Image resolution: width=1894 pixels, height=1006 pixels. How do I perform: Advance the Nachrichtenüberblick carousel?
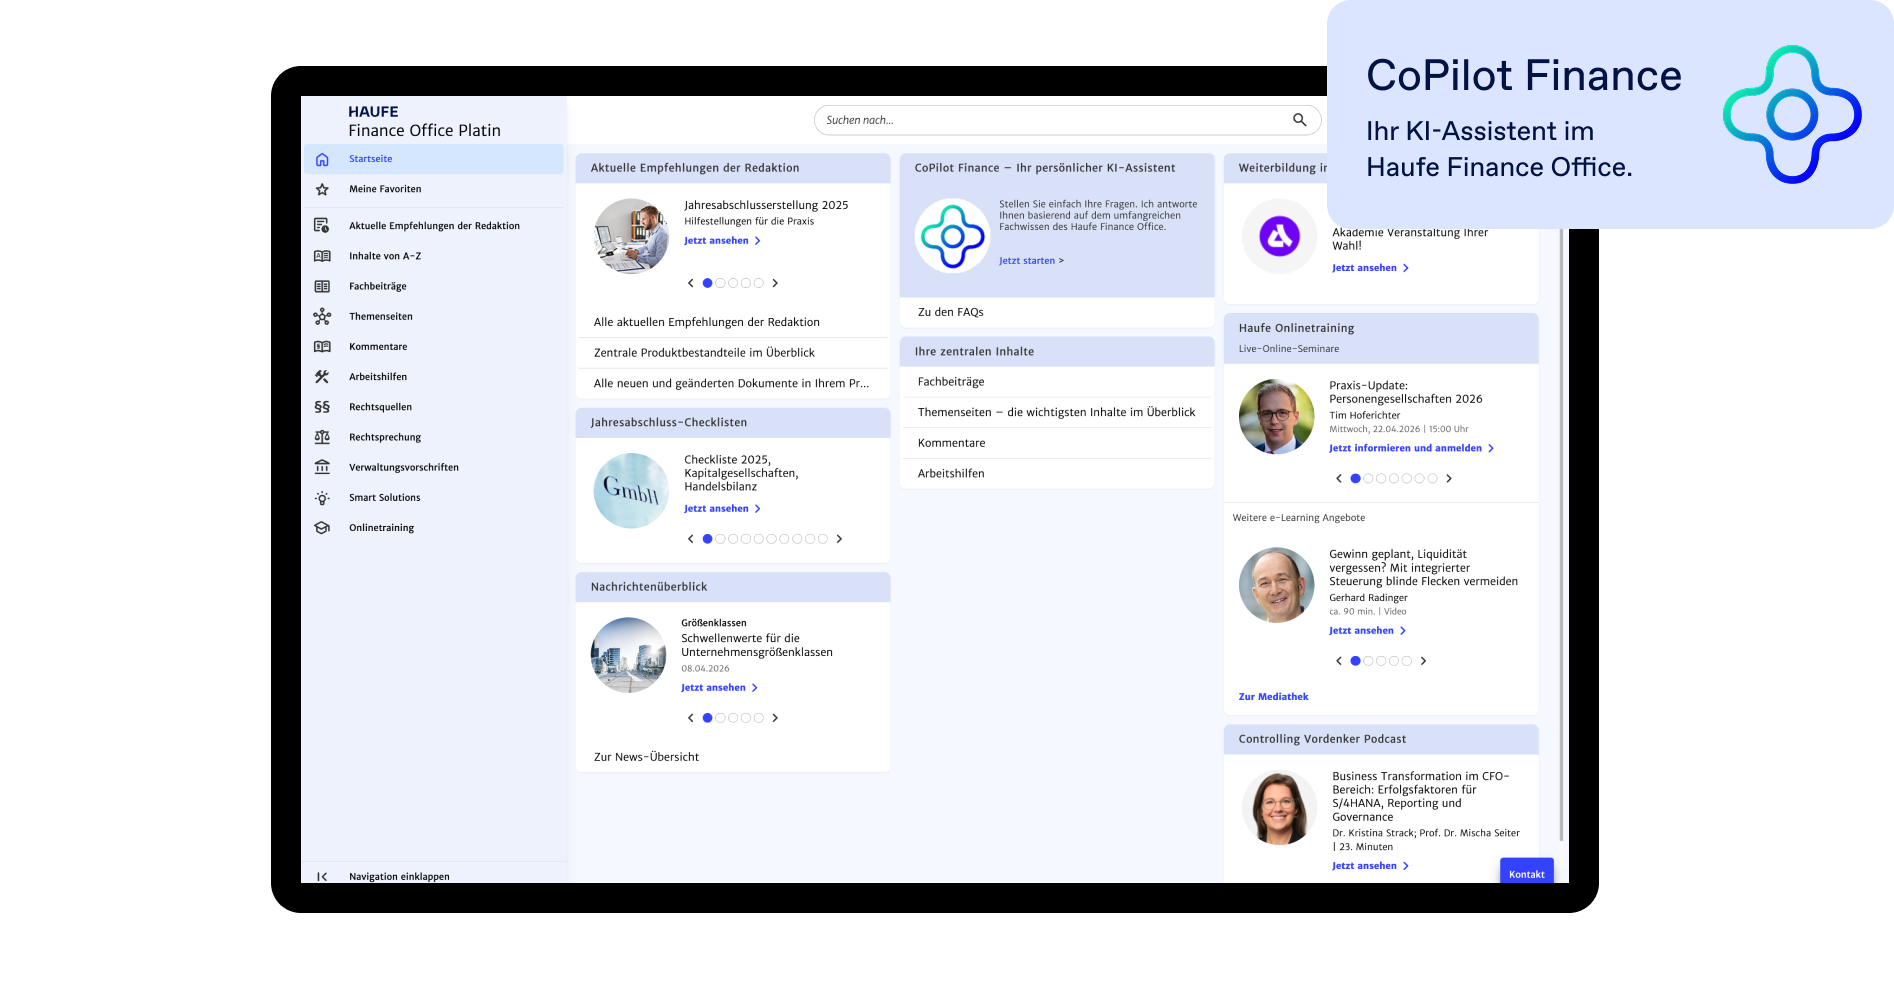[775, 718]
